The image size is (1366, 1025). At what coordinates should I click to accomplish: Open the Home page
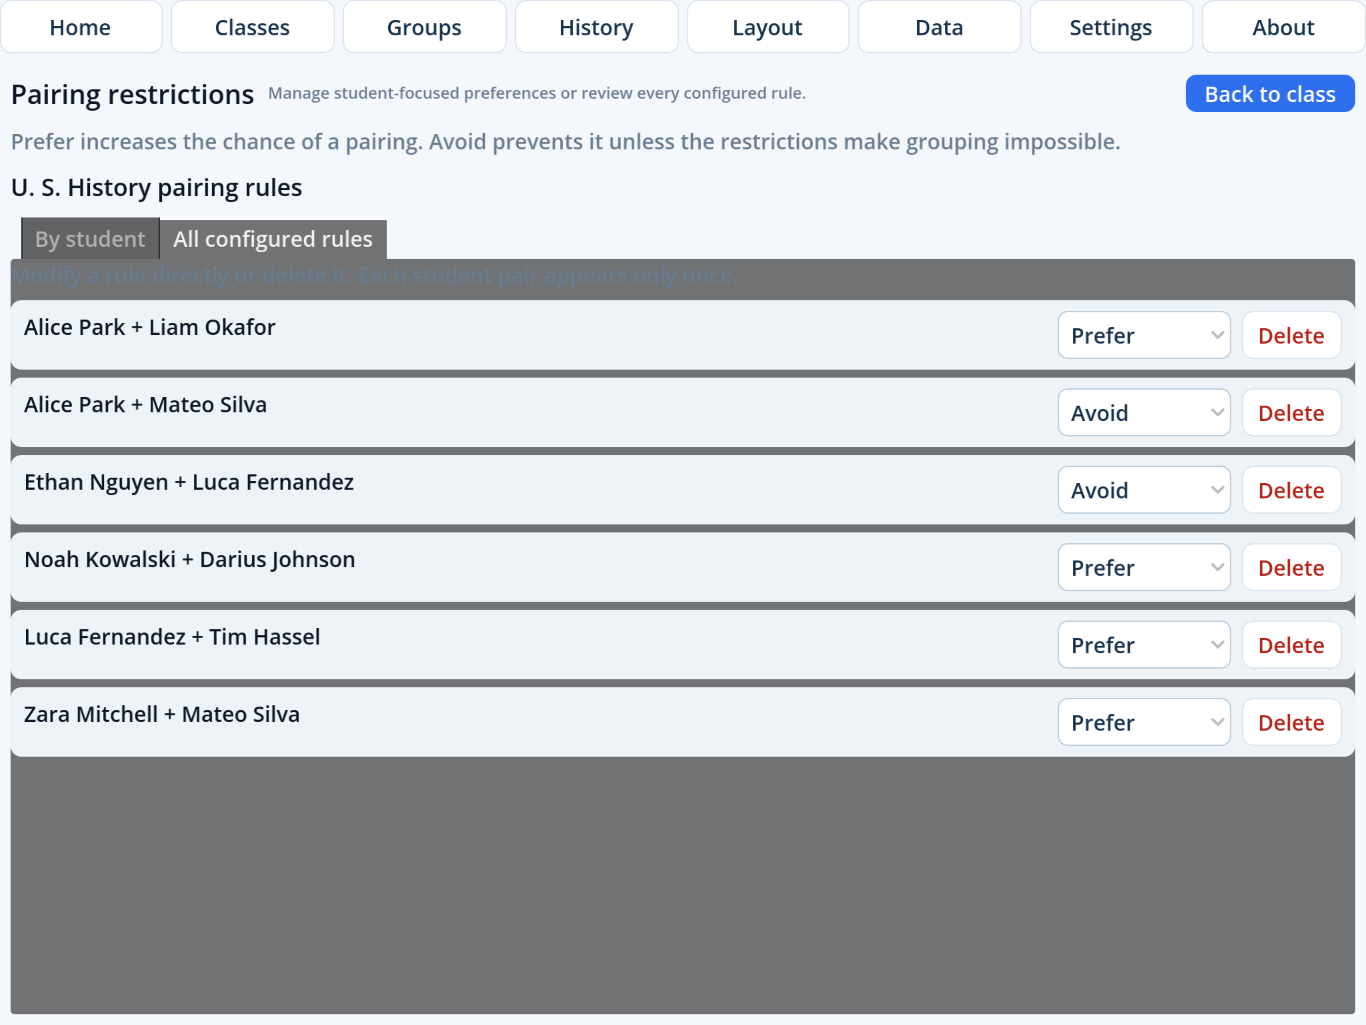click(81, 27)
